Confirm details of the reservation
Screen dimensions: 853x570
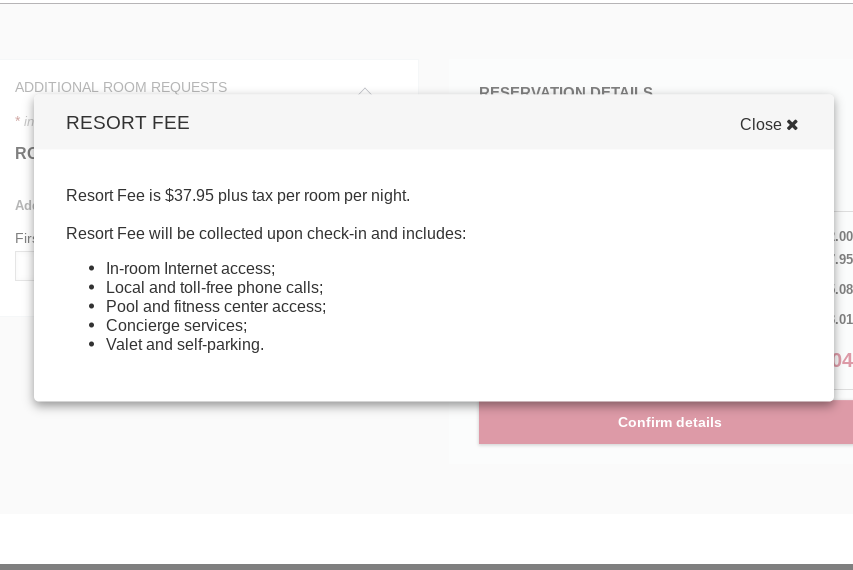pyautogui.click(x=669, y=422)
